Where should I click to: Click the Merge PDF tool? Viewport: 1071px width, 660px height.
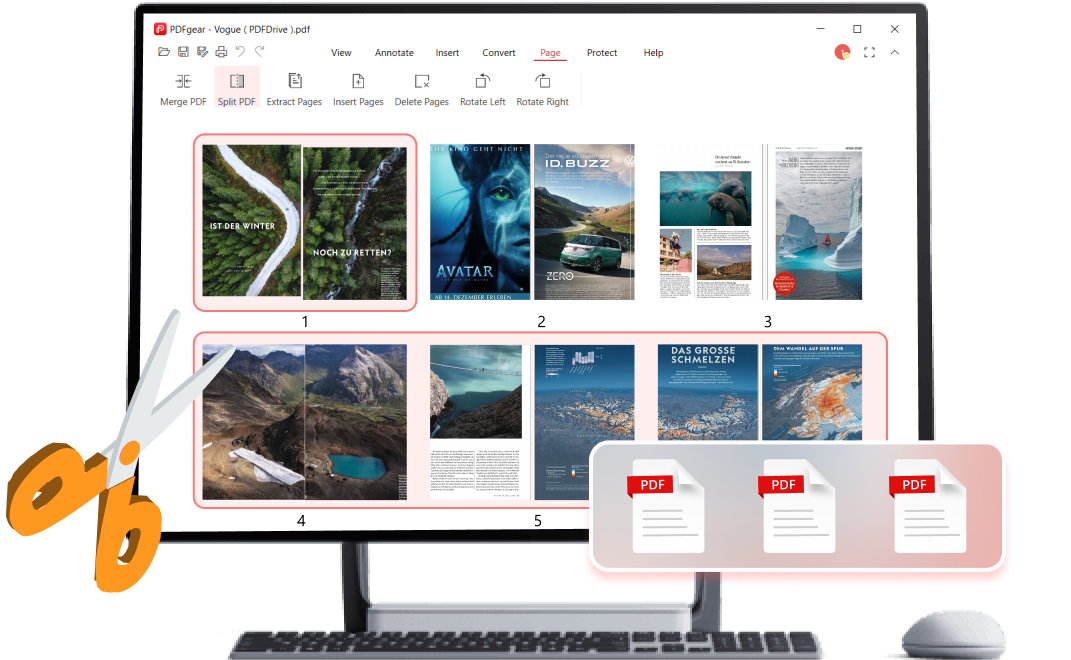click(x=183, y=90)
